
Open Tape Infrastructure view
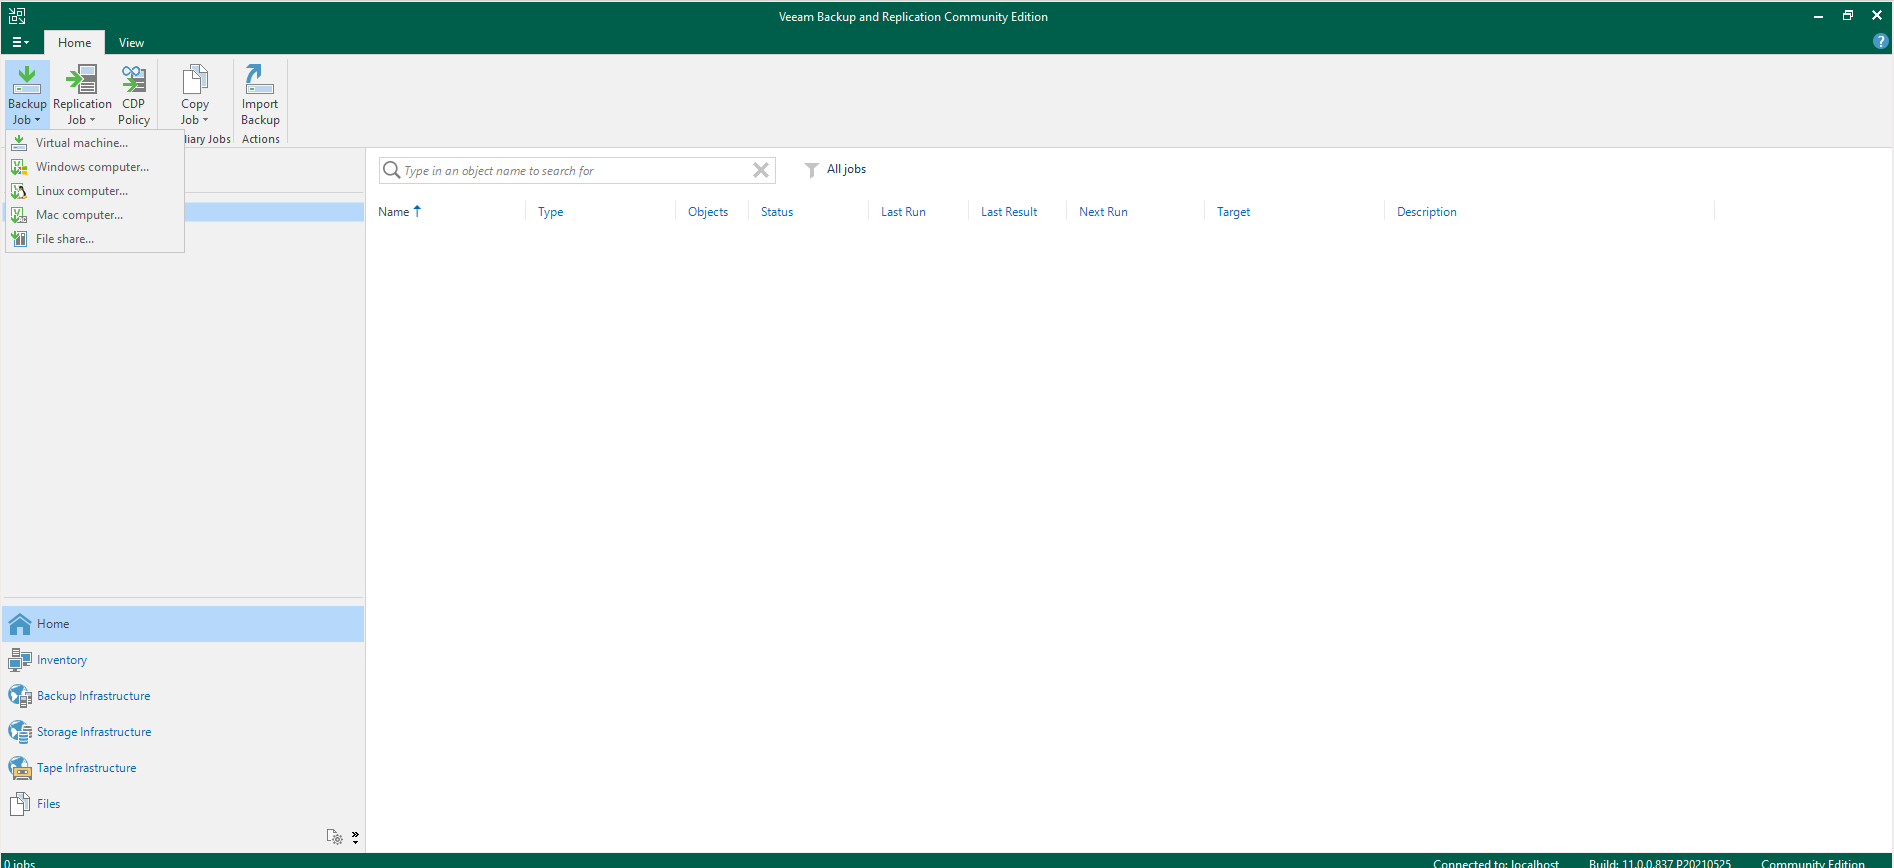pyautogui.click(x=86, y=768)
